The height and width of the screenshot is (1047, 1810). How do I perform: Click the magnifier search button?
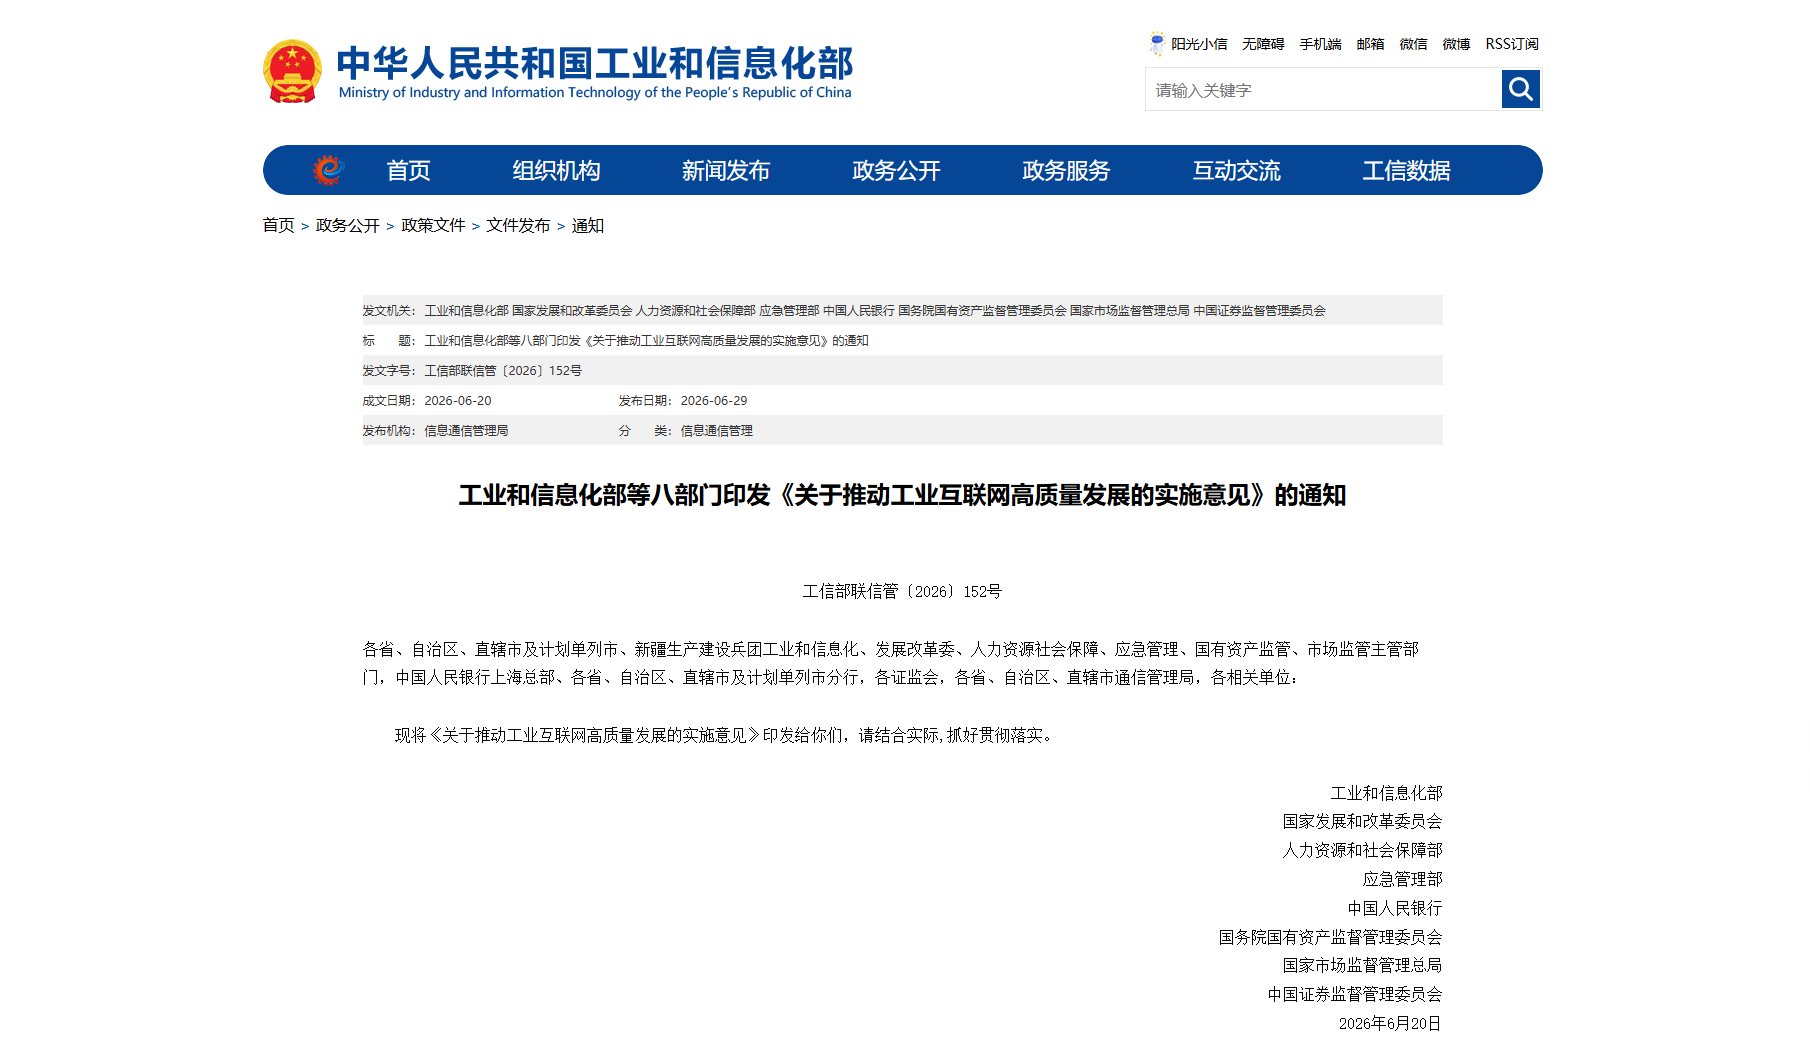click(x=1520, y=89)
